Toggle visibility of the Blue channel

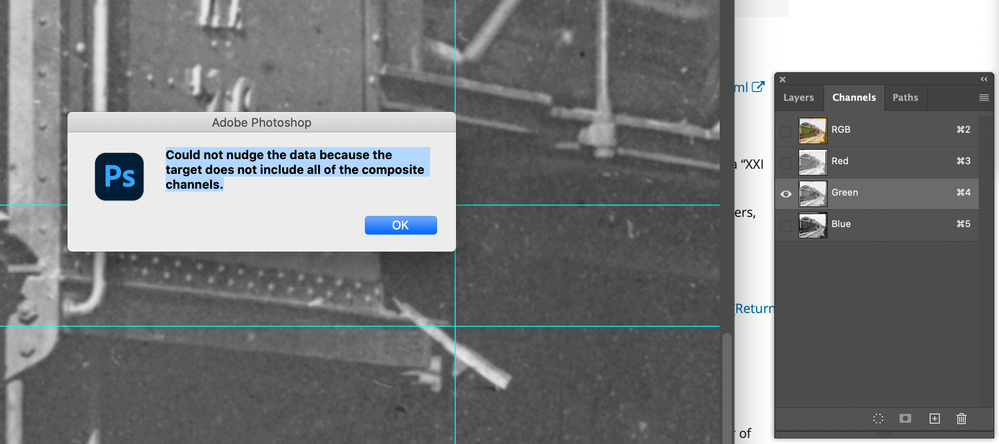pyautogui.click(x=786, y=226)
